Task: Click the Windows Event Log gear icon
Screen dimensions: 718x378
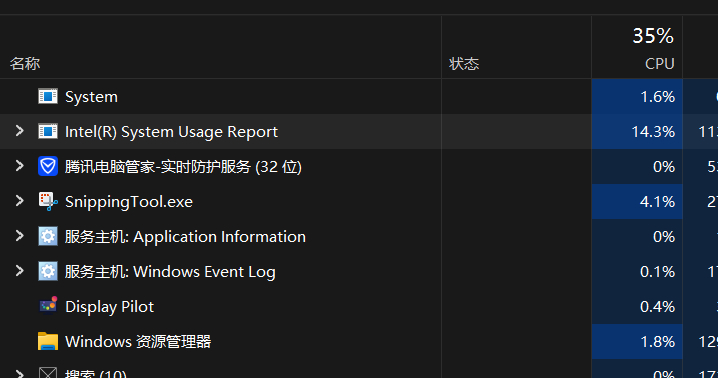Action: [x=48, y=271]
